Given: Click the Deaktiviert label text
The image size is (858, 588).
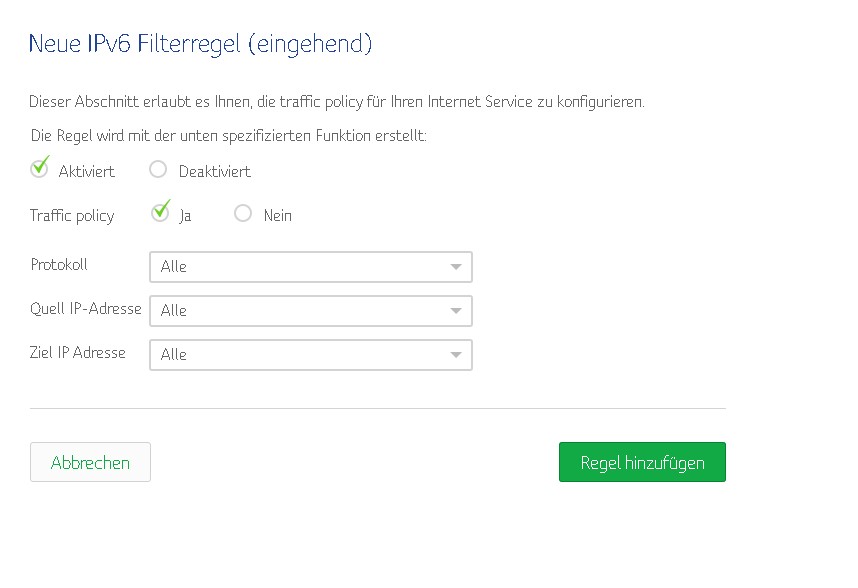Looking at the screenshot, I should [214, 172].
